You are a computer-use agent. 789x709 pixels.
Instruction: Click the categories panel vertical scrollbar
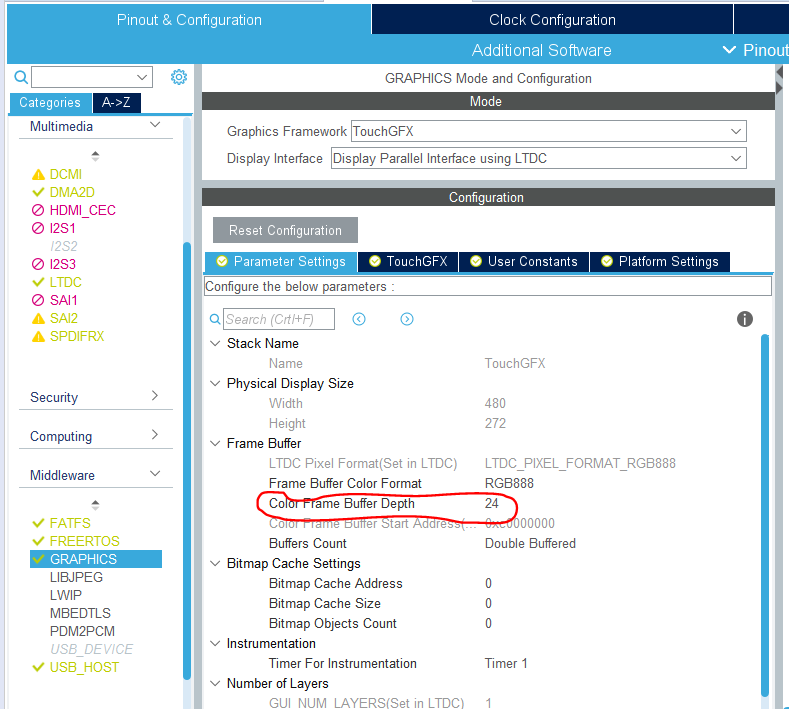pyautogui.click(x=187, y=460)
